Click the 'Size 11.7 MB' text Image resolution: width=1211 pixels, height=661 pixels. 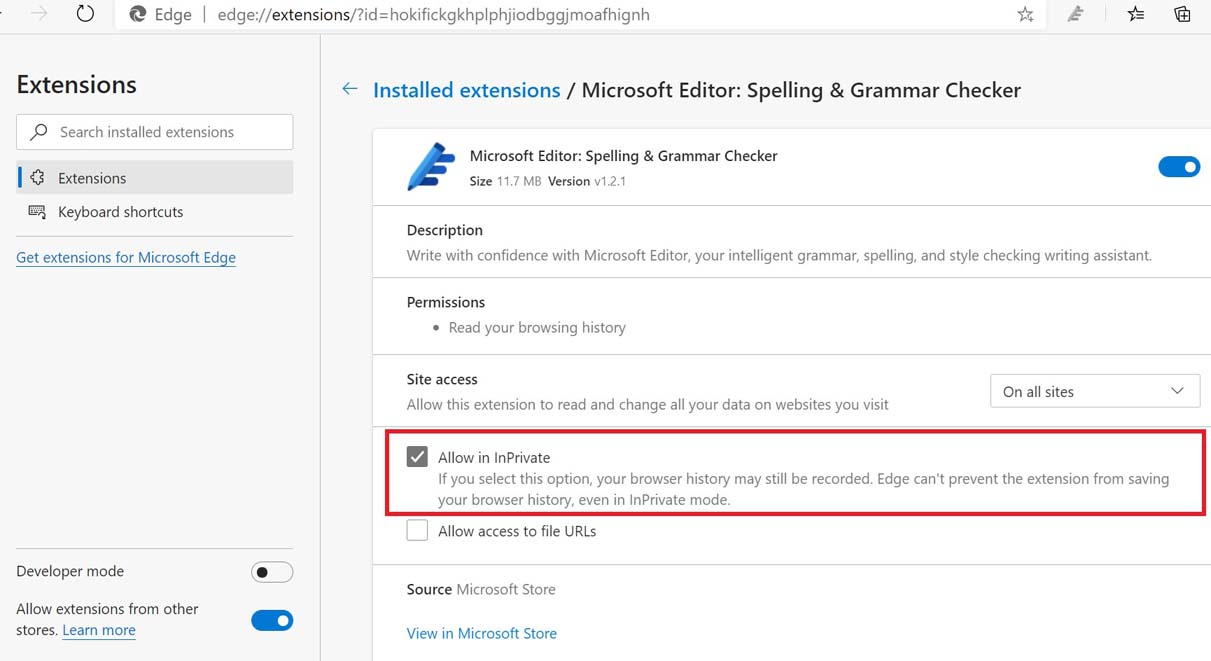(505, 181)
